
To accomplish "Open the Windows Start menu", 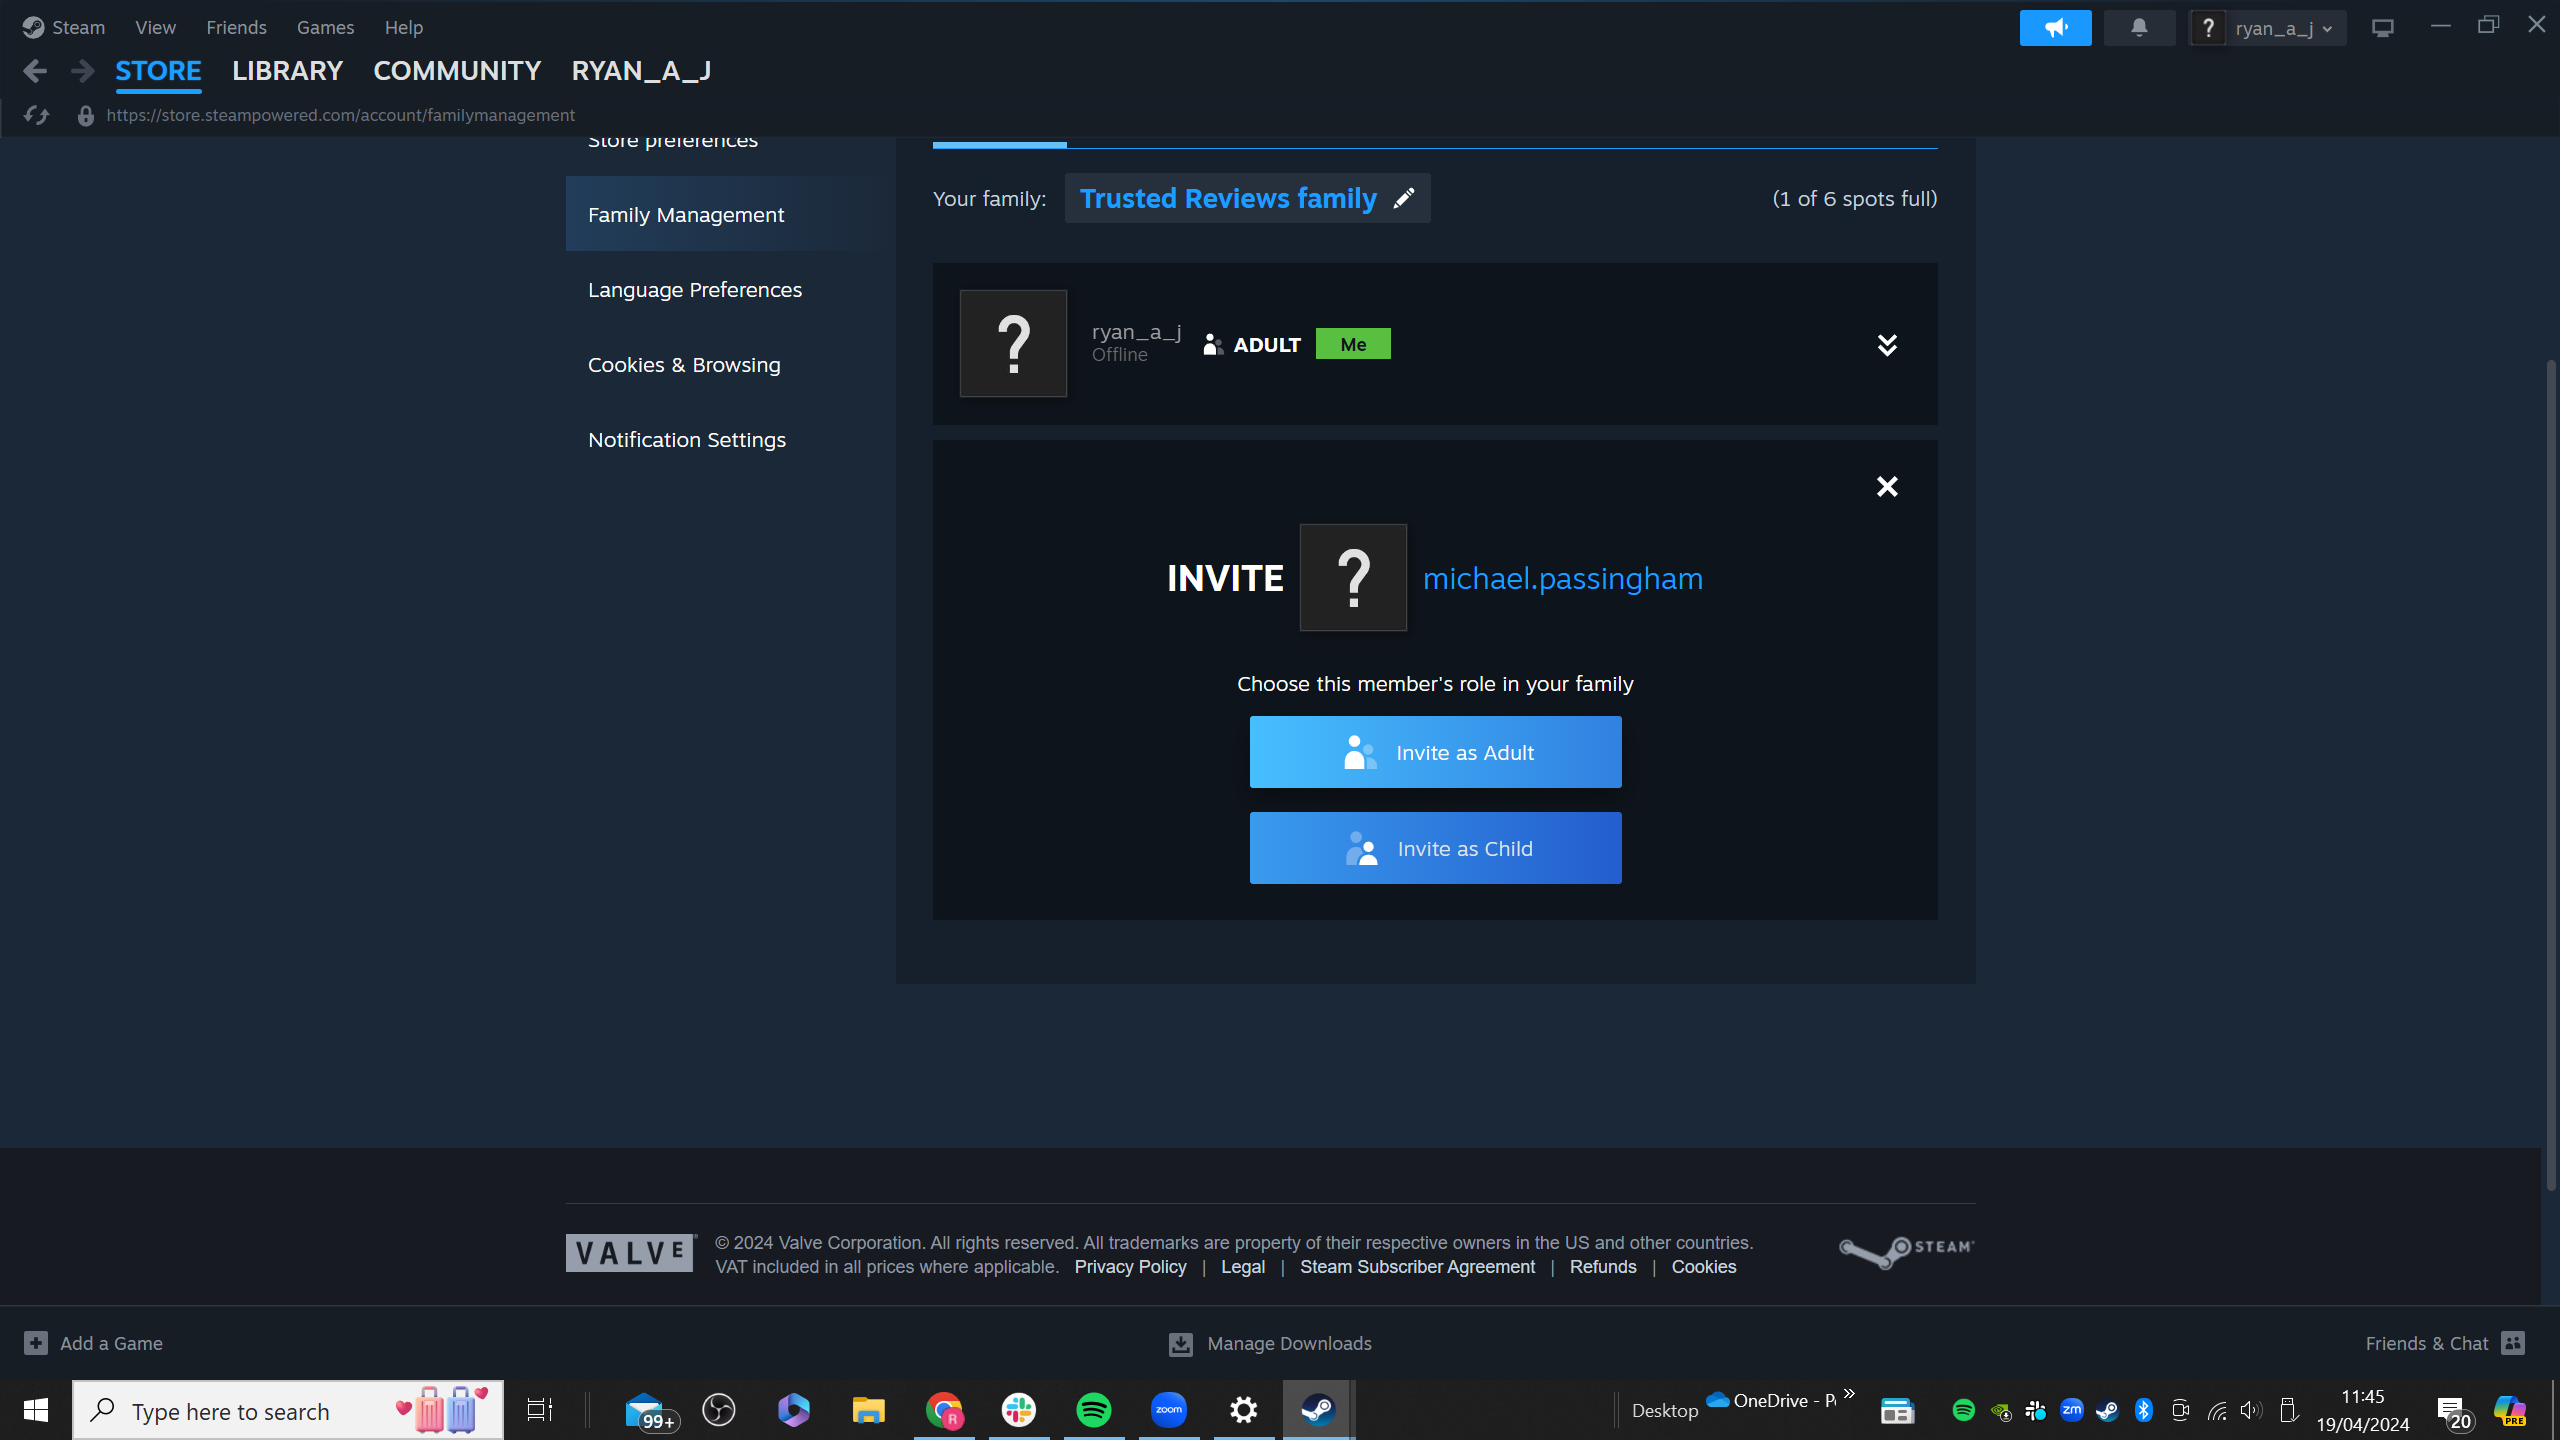I will coord(36,1410).
